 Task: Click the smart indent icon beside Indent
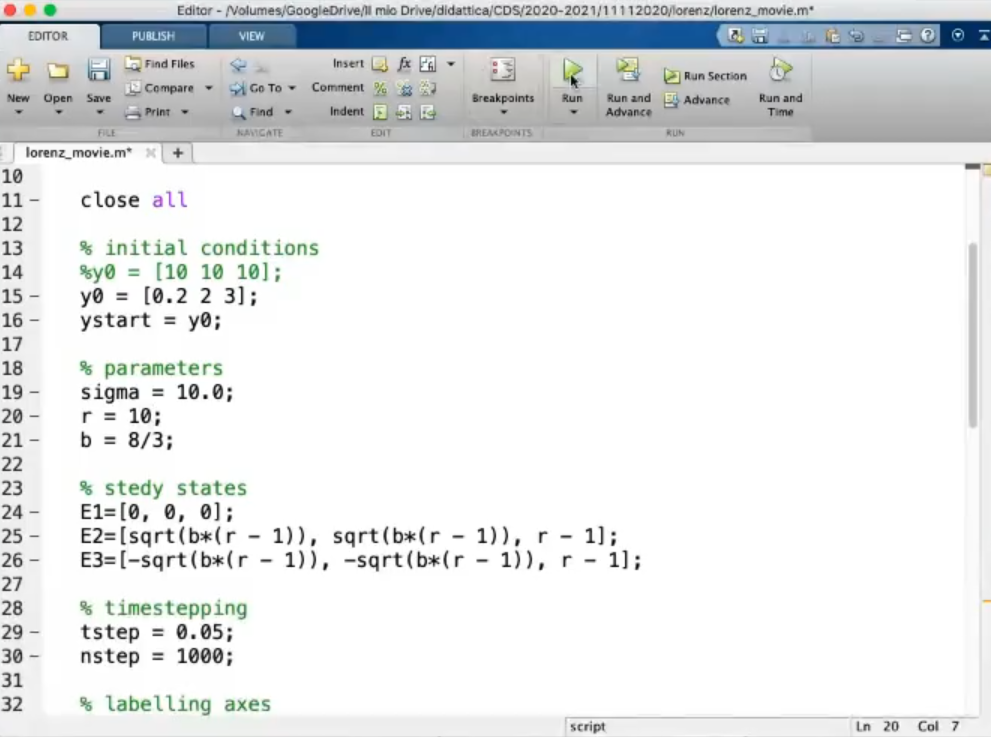[x=380, y=112]
